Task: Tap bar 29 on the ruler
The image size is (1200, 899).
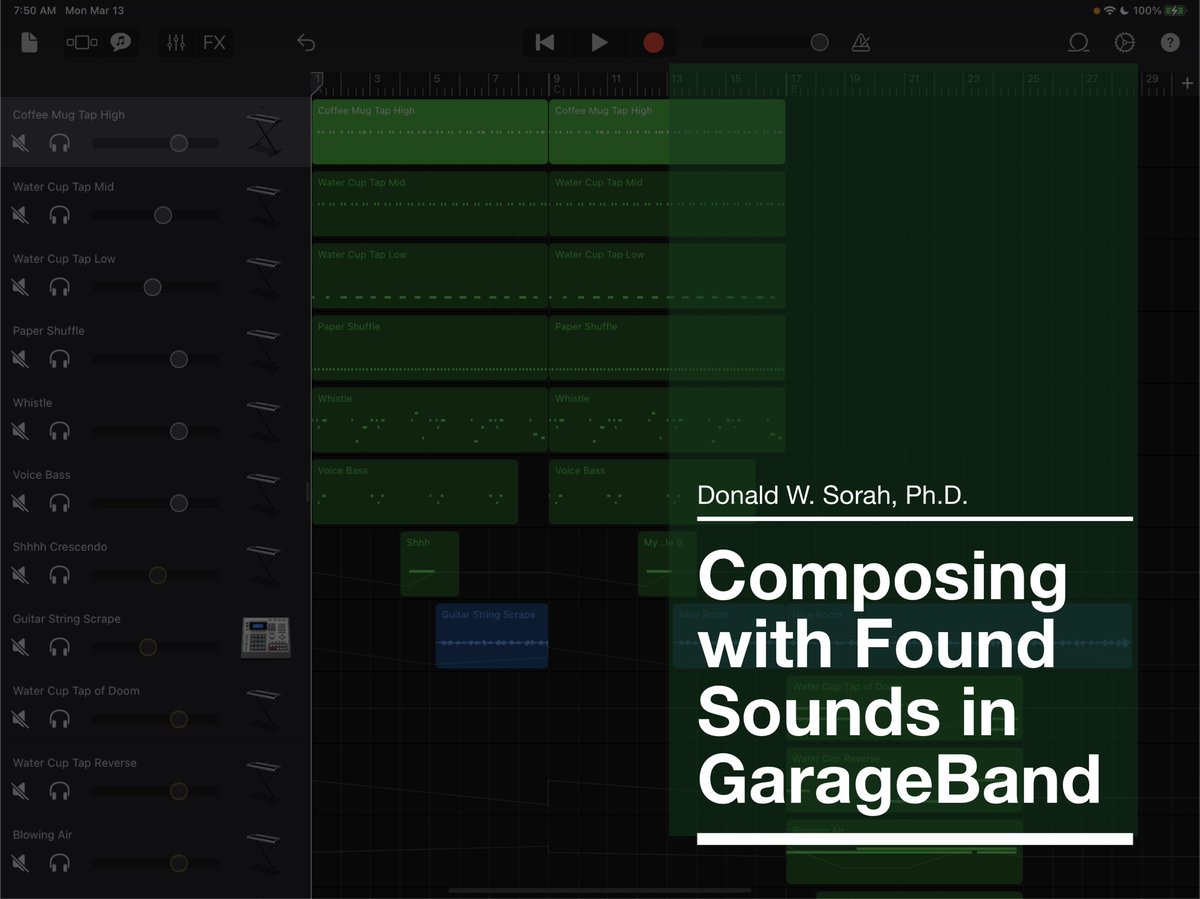Action: tap(1152, 79)
